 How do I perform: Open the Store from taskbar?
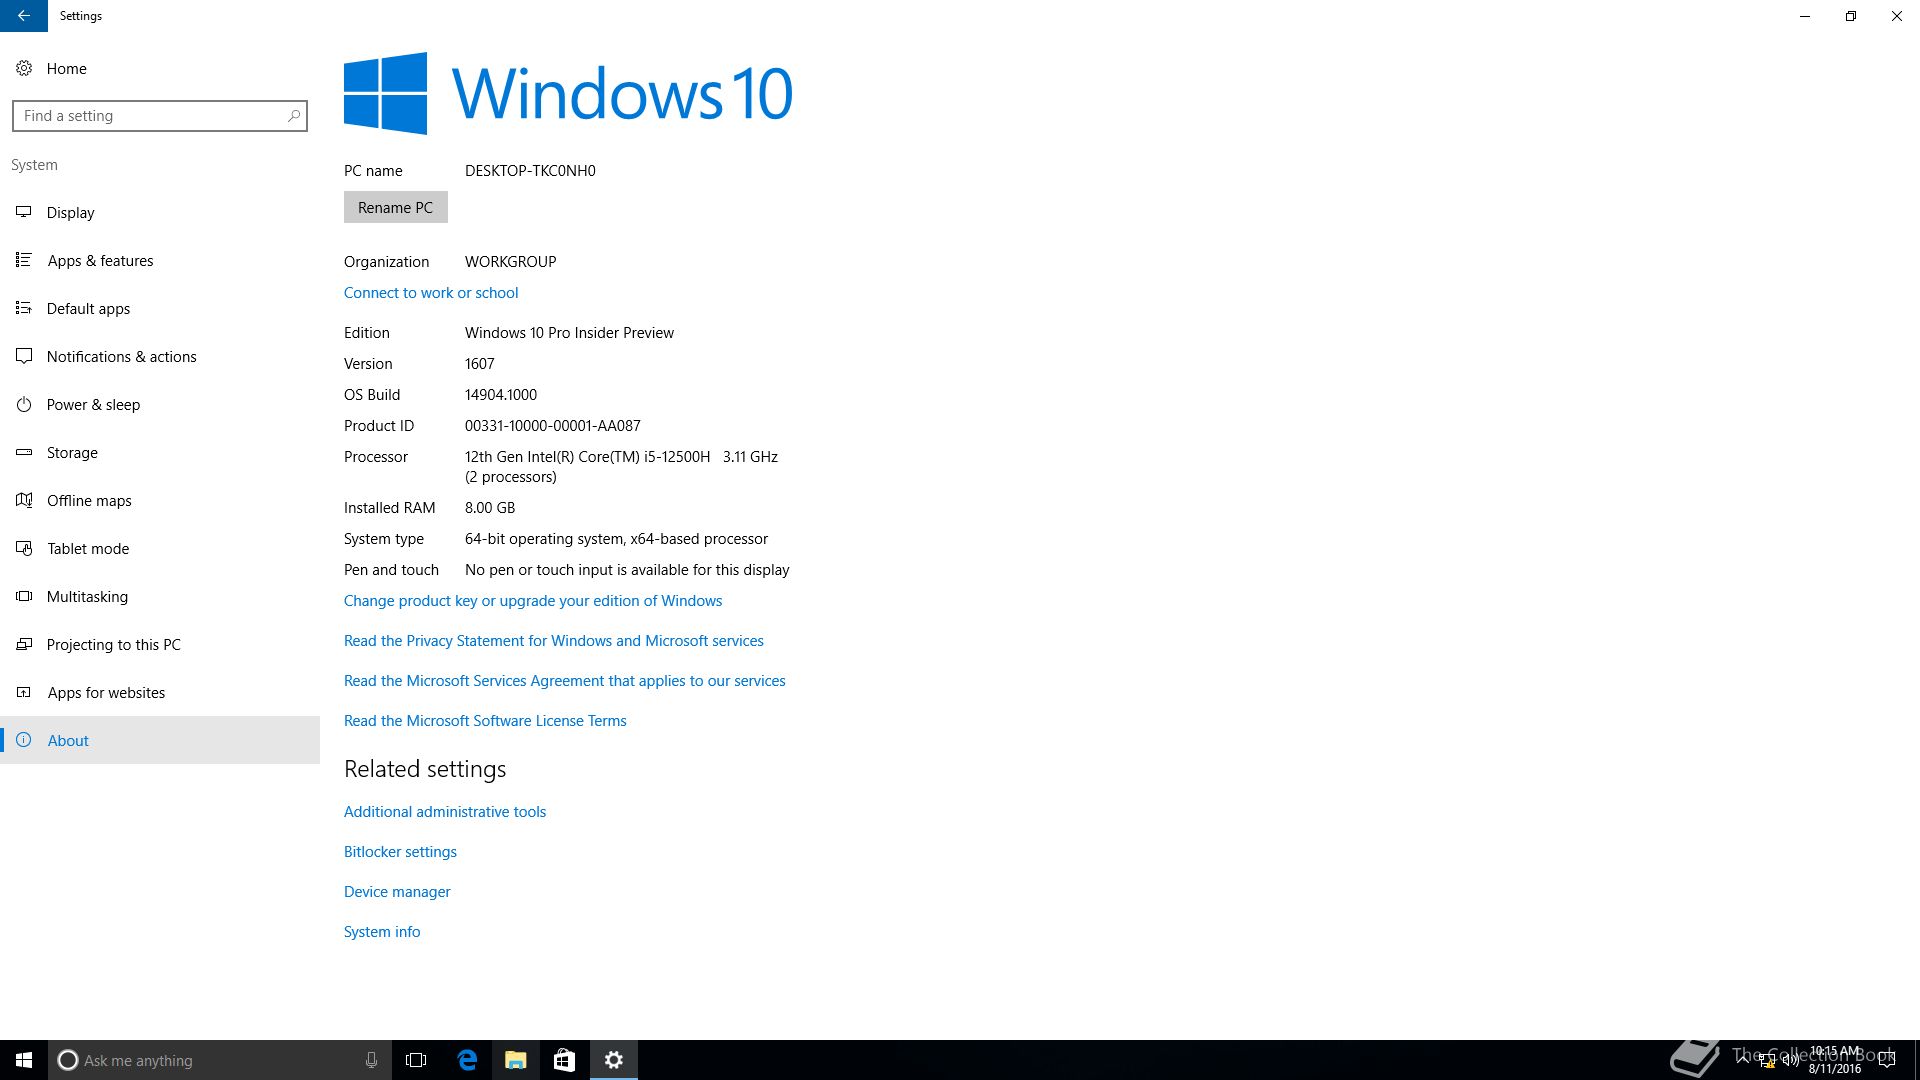(x=564, y=1060)
